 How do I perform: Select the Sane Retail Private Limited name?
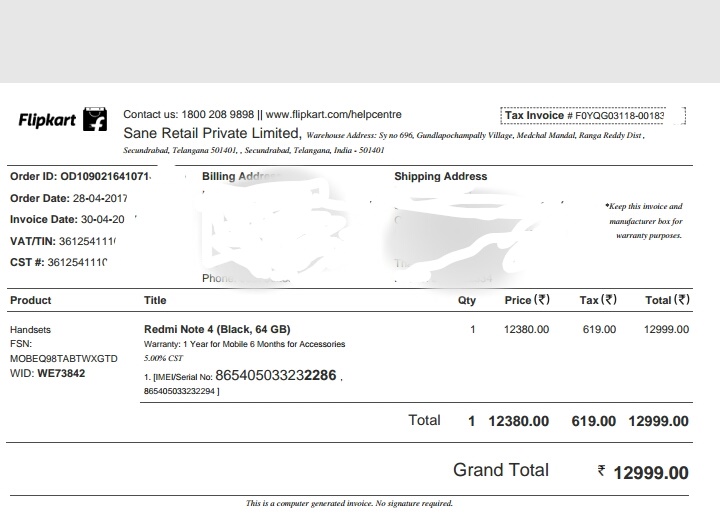213,133
